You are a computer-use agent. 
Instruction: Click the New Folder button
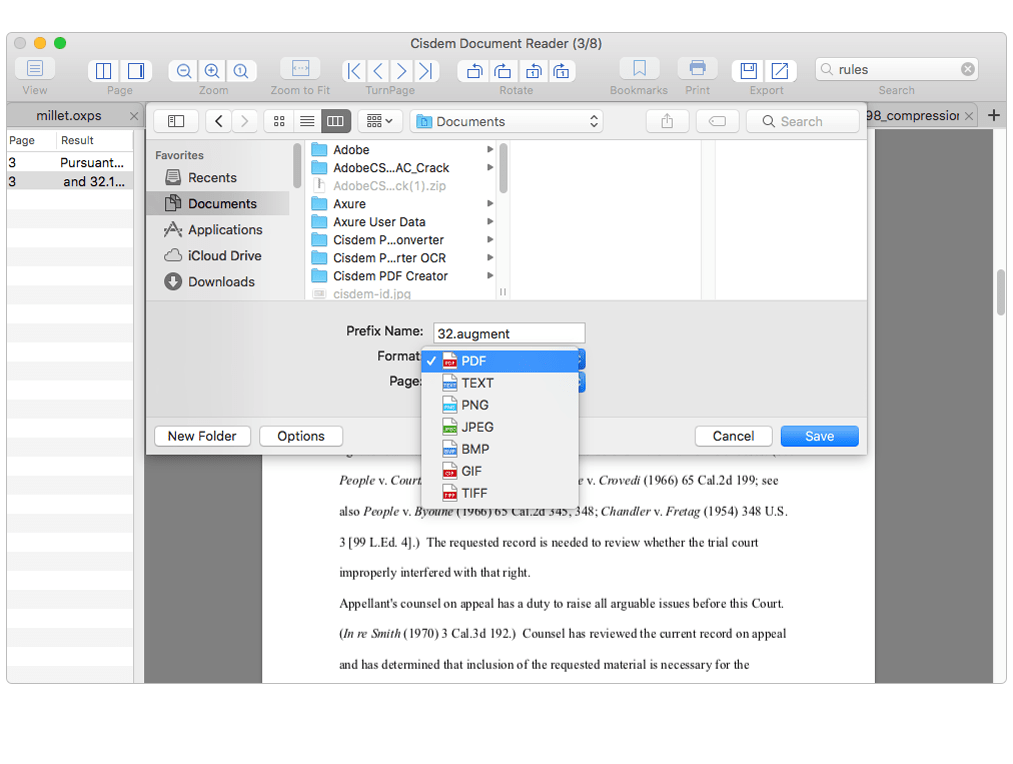(x=202, y=436)
